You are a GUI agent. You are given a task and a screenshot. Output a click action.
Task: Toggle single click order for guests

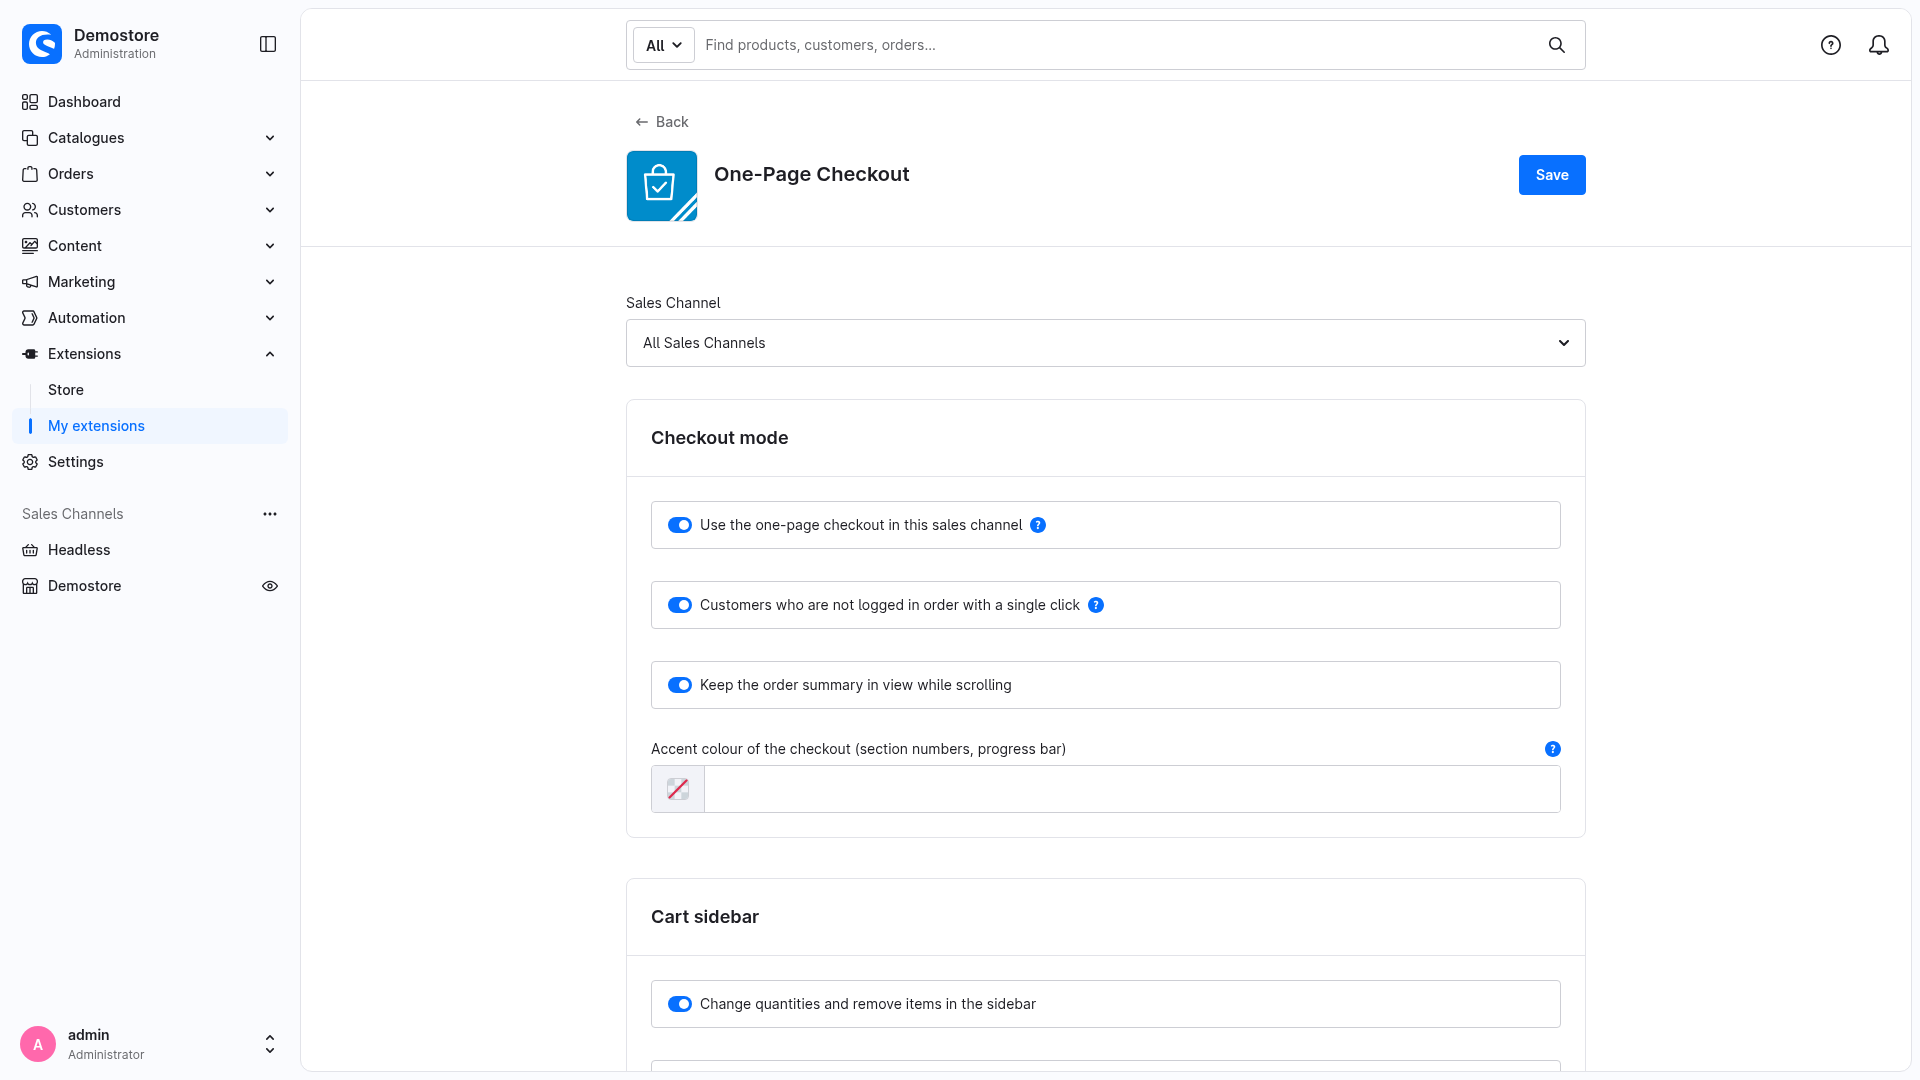680,605
